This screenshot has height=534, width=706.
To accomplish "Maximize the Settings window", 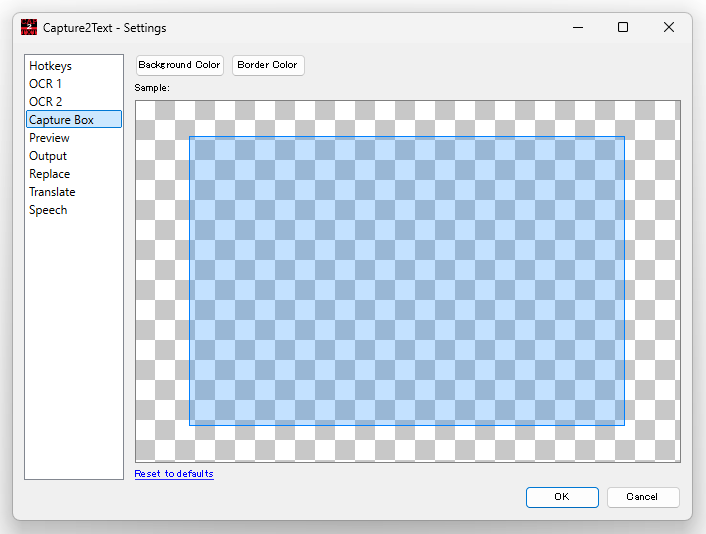I will pyautogui.click(x=623, y=27).
